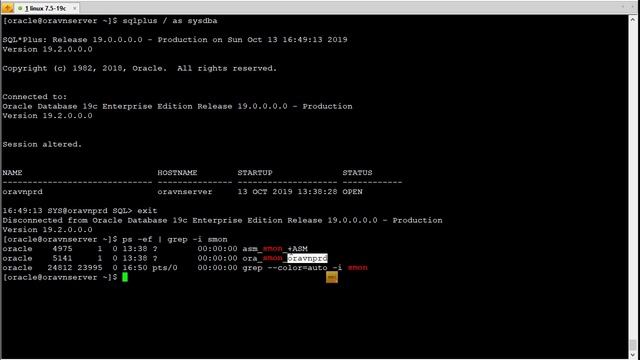Close the linux 7.5-19c session tab

[74, 8]
